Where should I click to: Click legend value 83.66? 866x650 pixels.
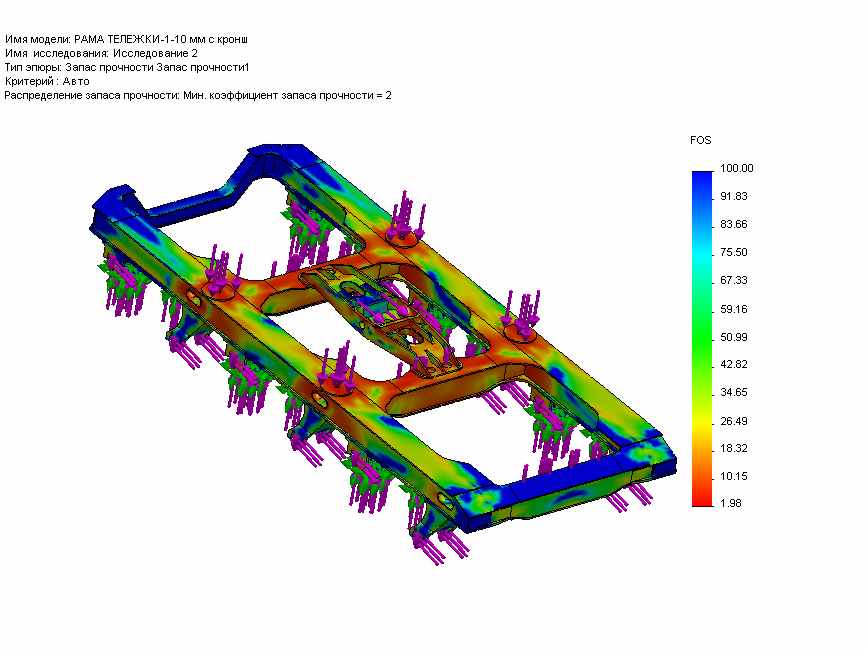(734, 224)
